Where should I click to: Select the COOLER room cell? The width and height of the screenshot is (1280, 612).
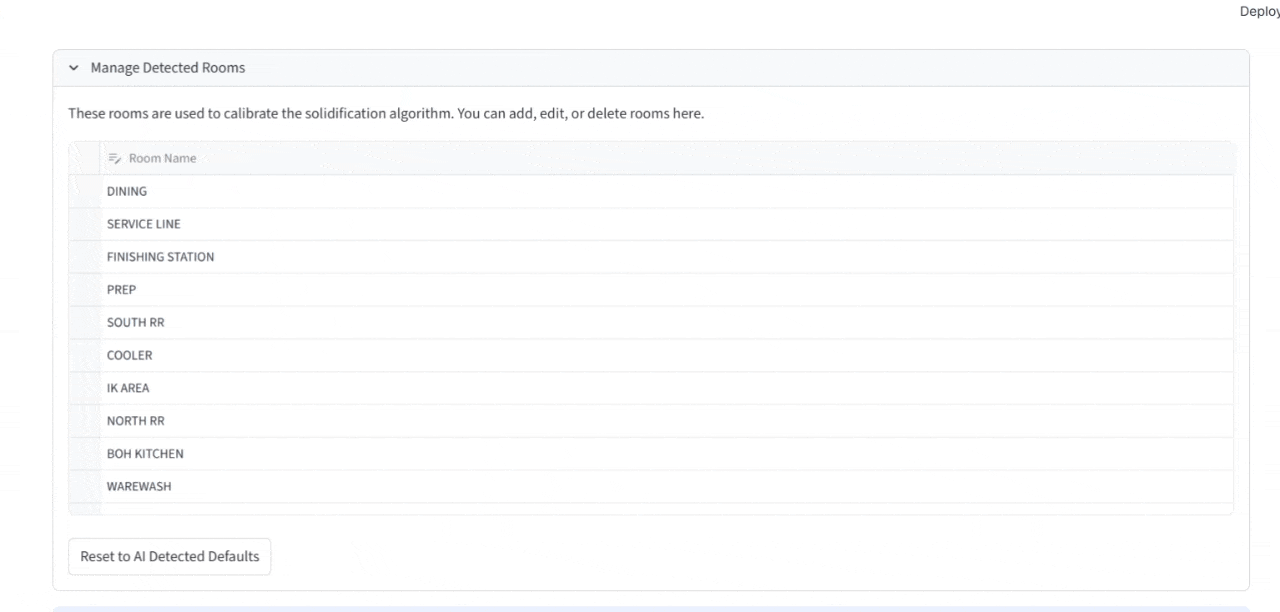tap(129, 355)
